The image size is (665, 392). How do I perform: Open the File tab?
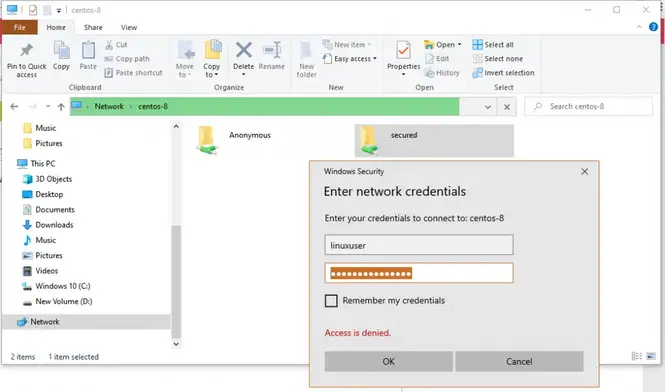click(x=20, y=27)
